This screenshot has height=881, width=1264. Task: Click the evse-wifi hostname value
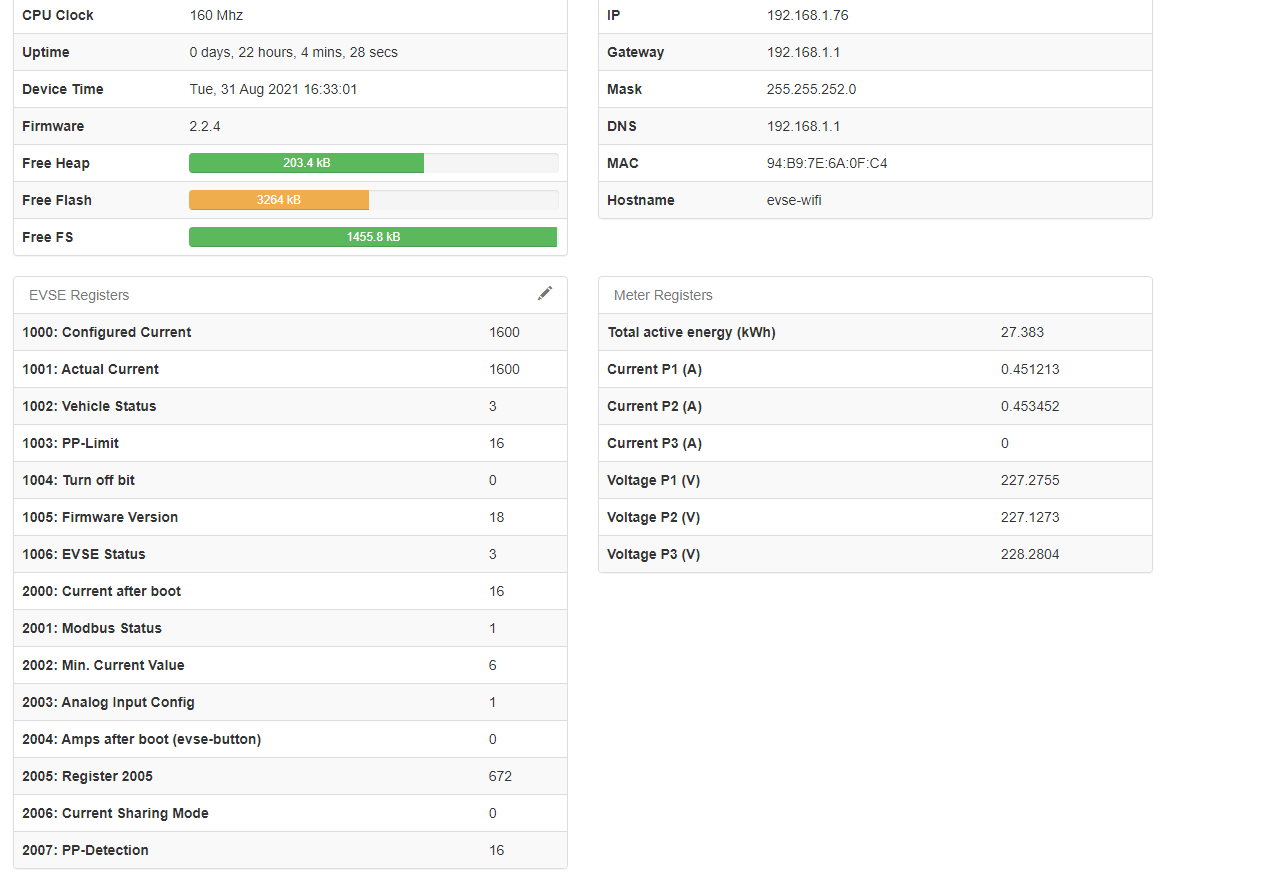tap(794, 200)
